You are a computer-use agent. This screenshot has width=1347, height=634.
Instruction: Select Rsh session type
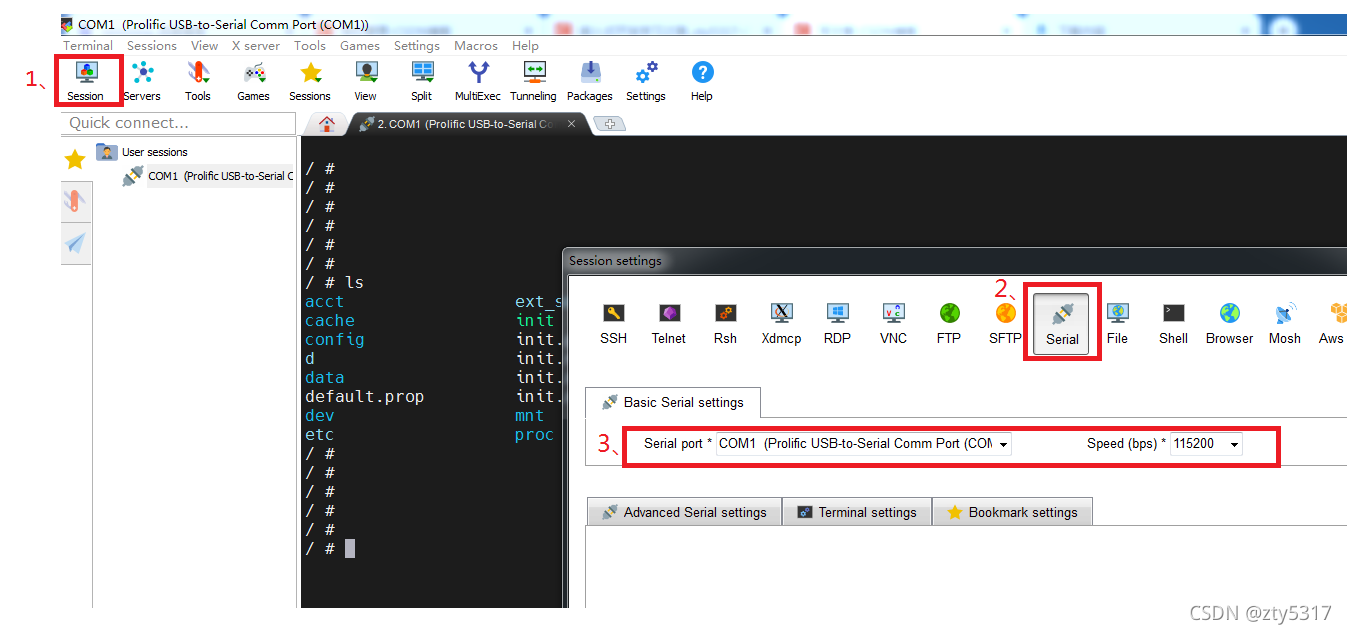[x=725, y=324]
